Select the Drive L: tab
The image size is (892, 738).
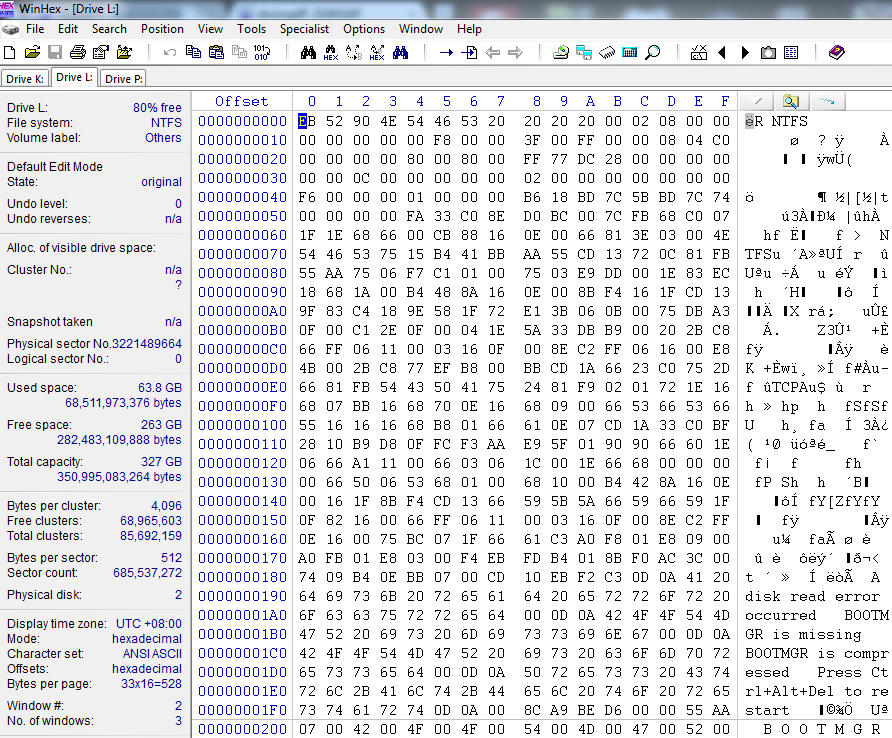tap(74, 77)
